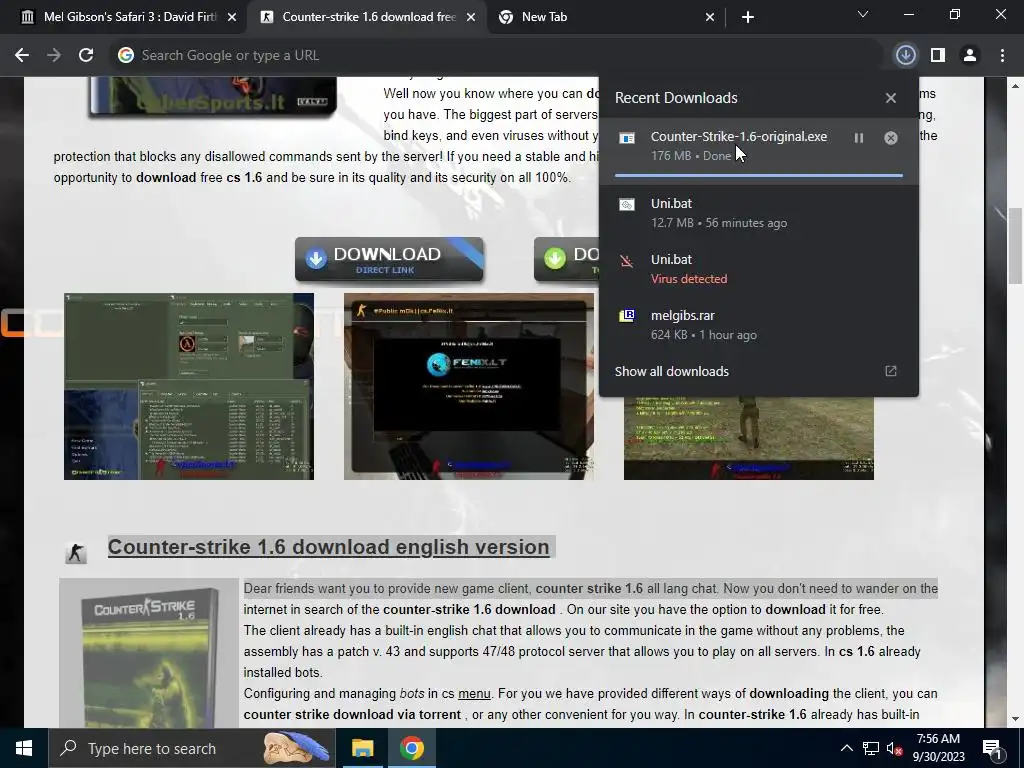This screenshot has width=1024, height=768.
Task: Reload the current page
Action: [x=86, y=56]
